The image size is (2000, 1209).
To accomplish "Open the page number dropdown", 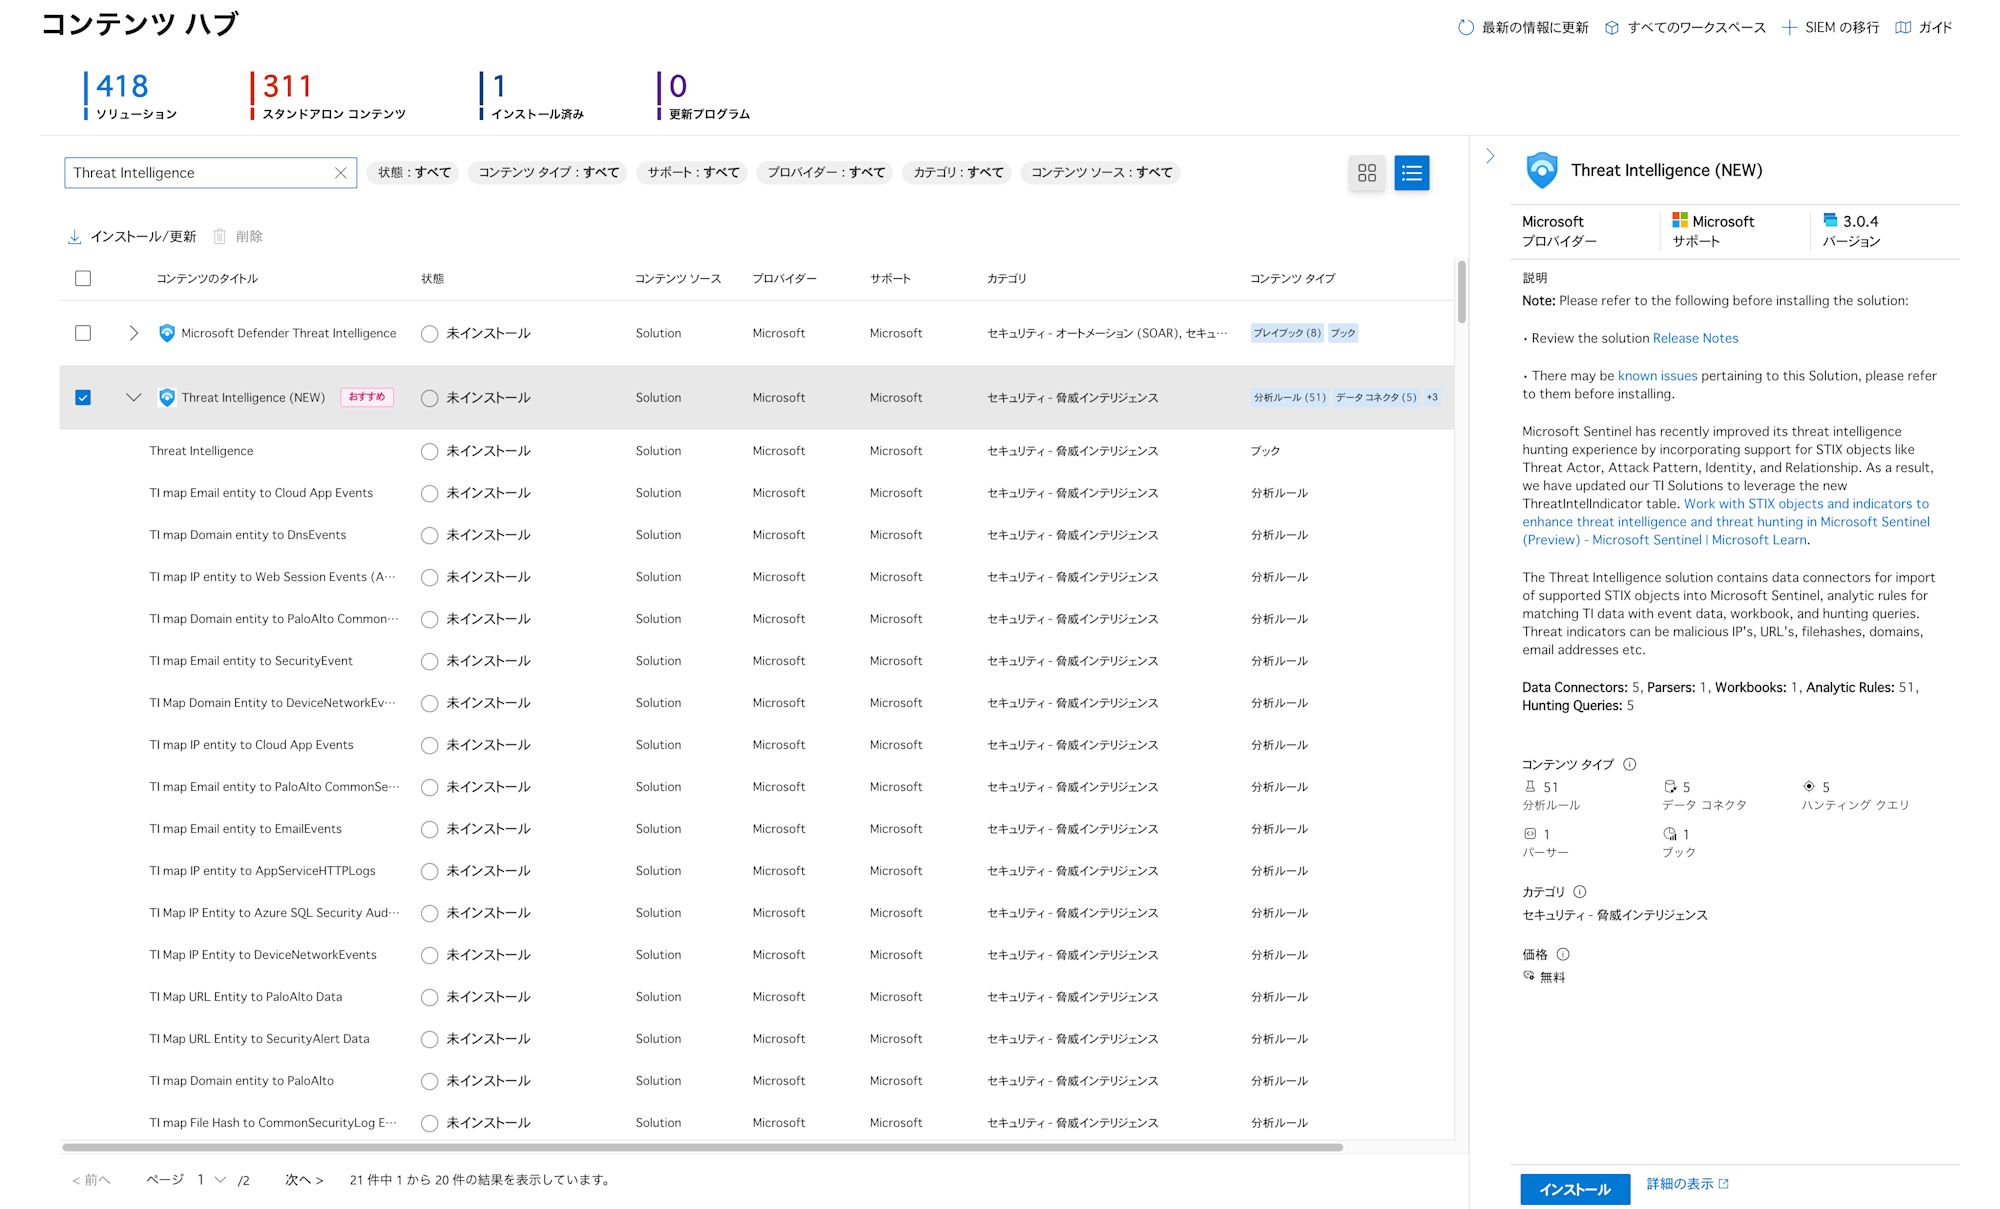I will tap(211, 1180).
